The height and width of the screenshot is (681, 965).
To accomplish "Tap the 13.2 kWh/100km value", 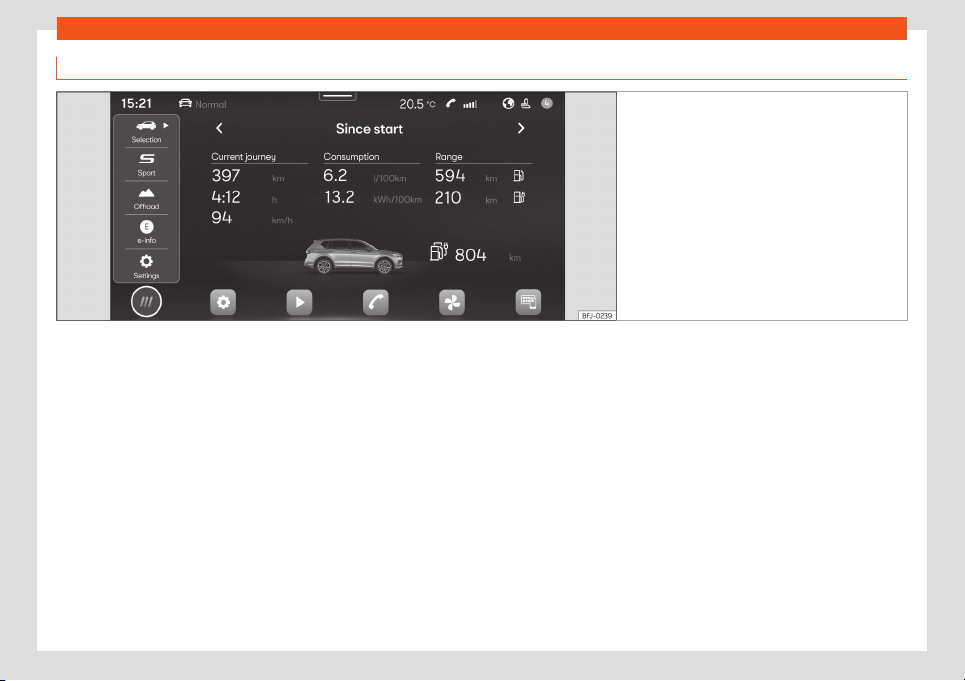I will pos(373,197).
